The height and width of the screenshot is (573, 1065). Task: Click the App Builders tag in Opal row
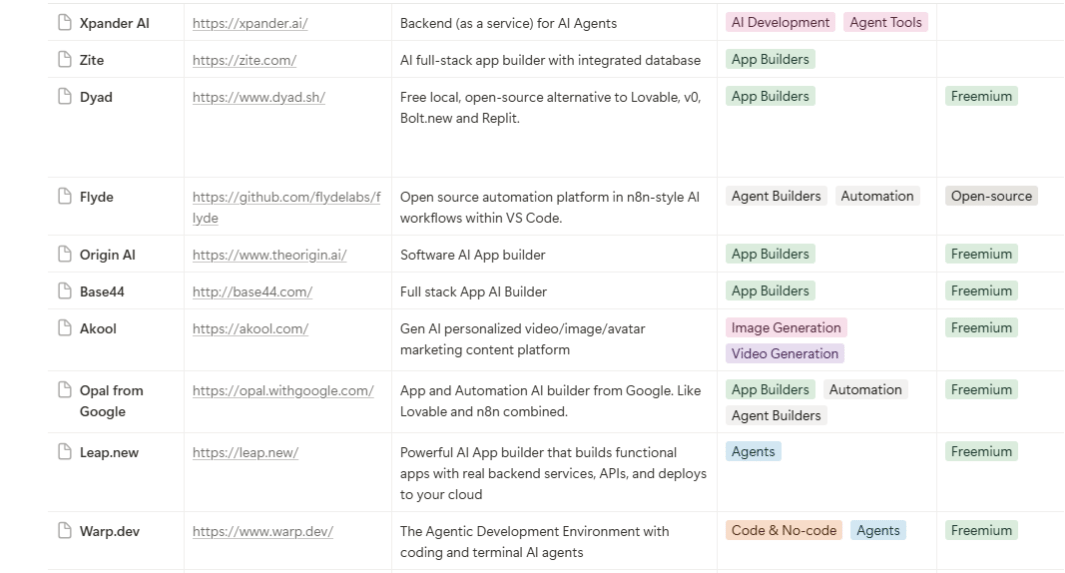pos(770,390)
